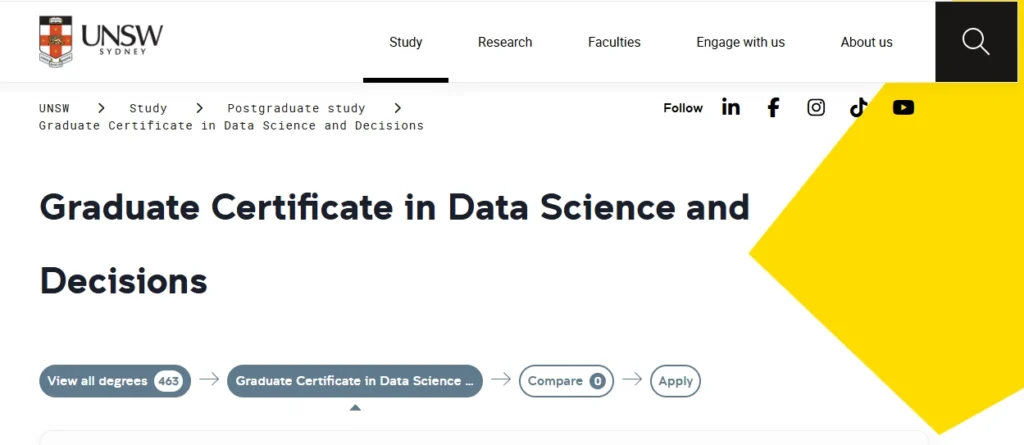1024x445 pixels.
Task: Go to Postgraduate study breadcrumb link
Action: [296, 108]
